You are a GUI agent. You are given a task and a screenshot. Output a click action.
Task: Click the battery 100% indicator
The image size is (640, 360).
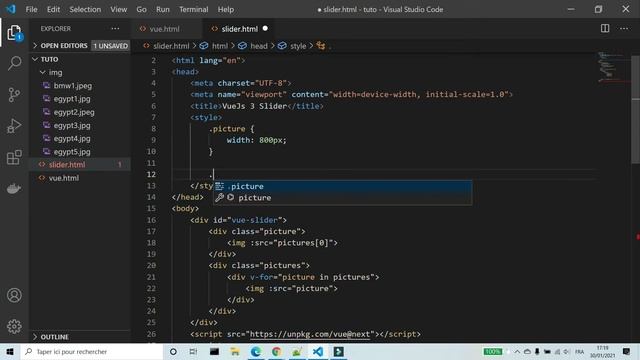tap(493, 351)
